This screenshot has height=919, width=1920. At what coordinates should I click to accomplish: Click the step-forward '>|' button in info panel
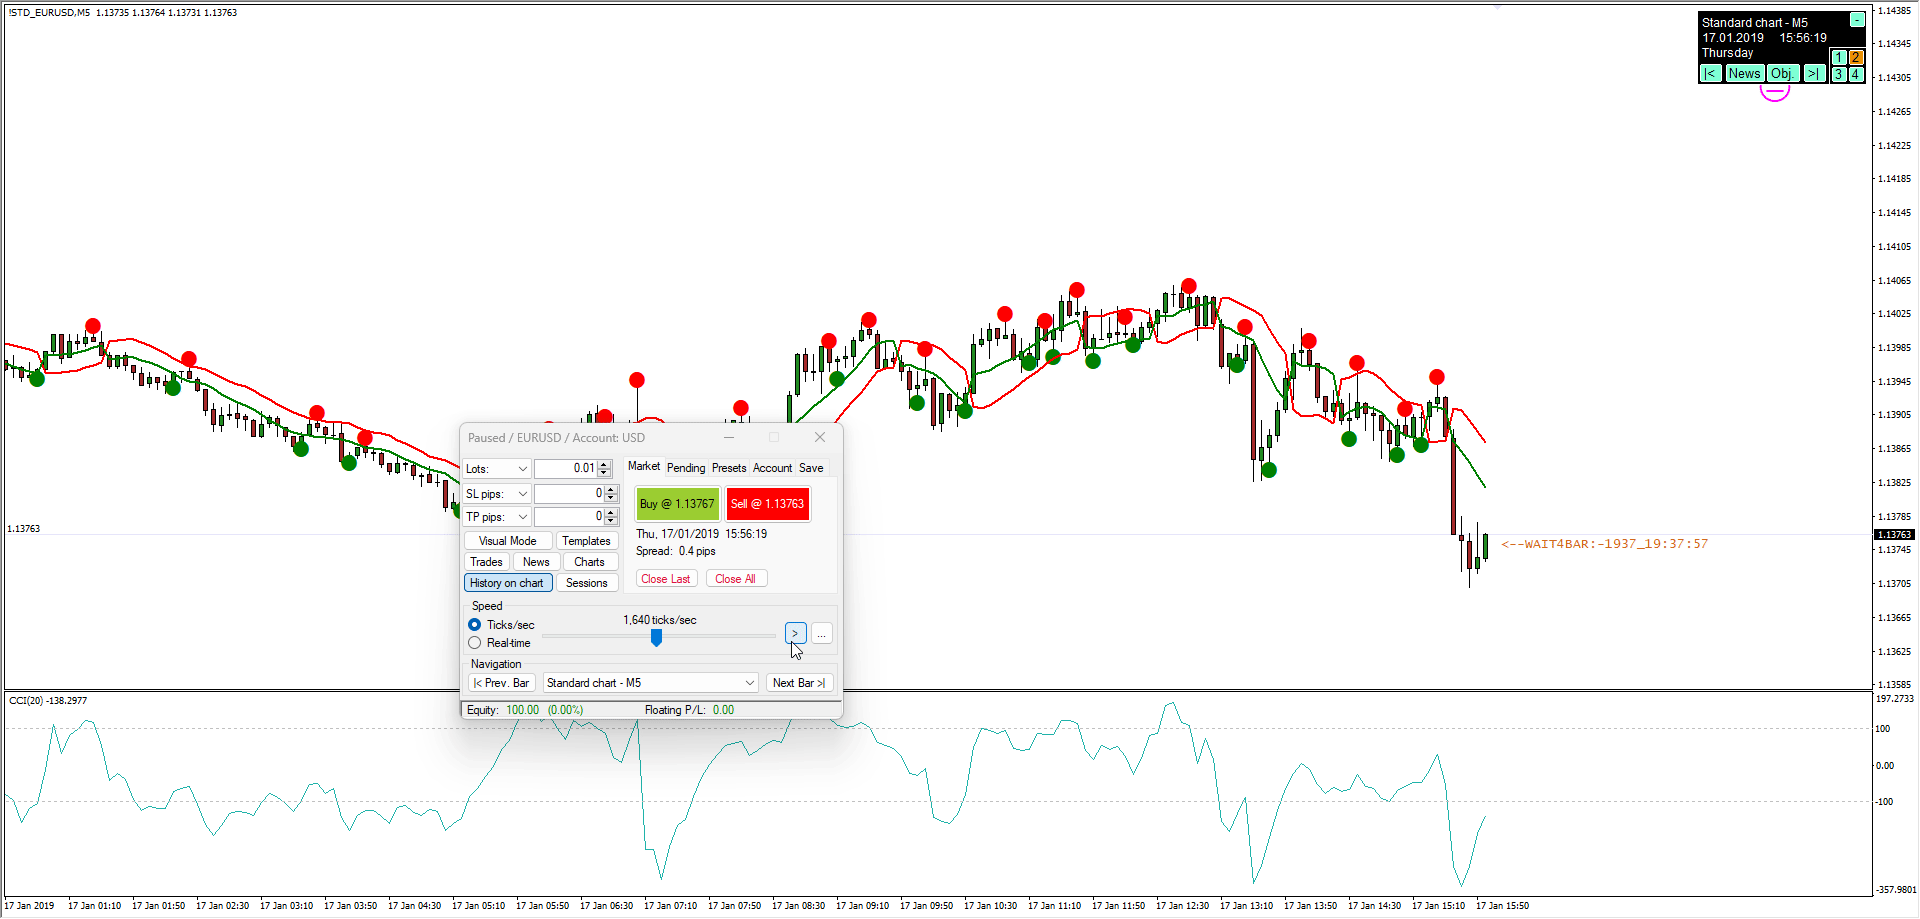point(1814,74)
